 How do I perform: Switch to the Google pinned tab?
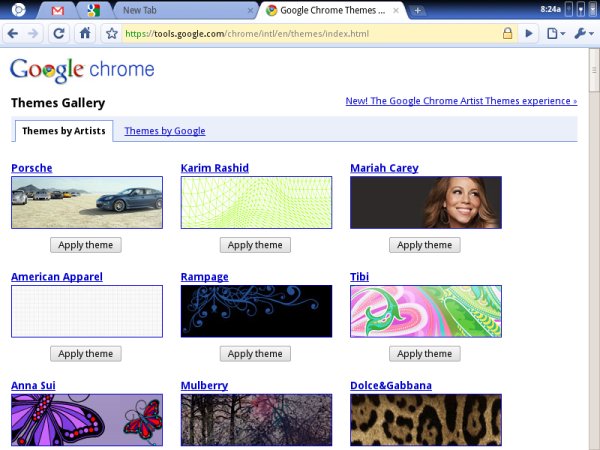pos(94,10)
